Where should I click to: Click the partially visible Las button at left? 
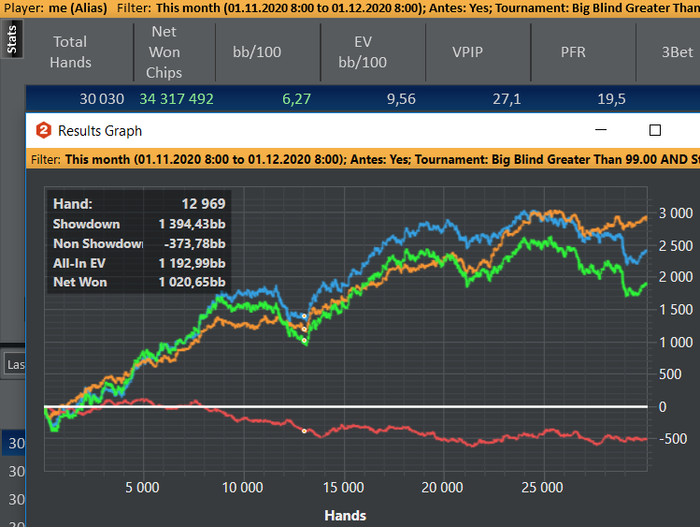pos(15,365)
